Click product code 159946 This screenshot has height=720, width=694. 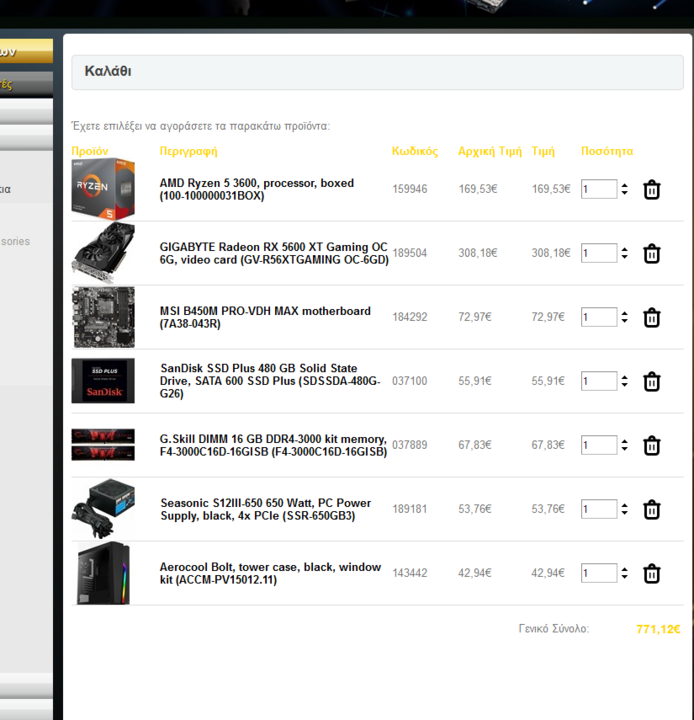click(410, 189)
